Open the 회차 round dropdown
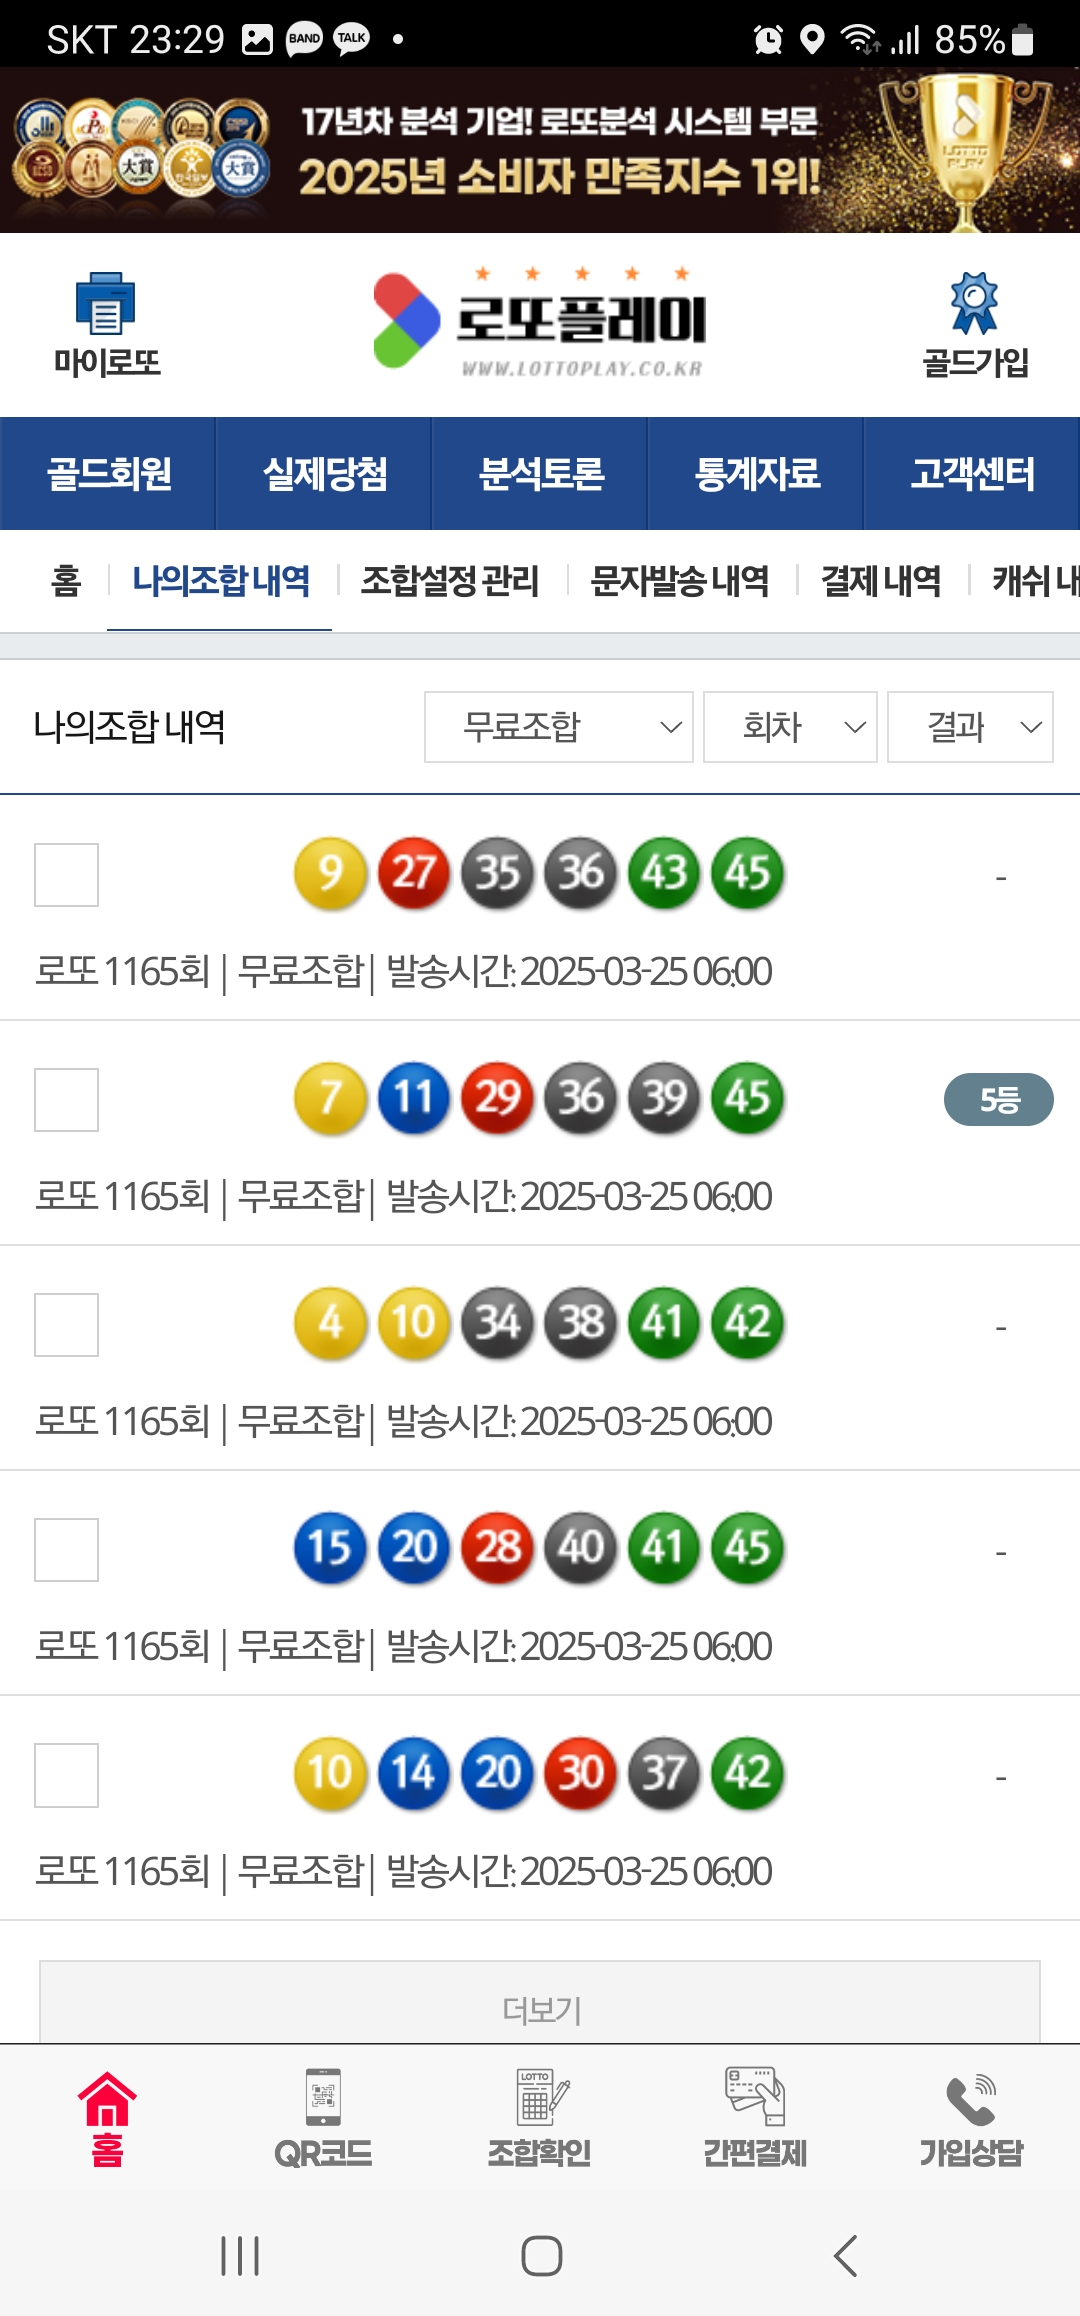 click(790, 727)
